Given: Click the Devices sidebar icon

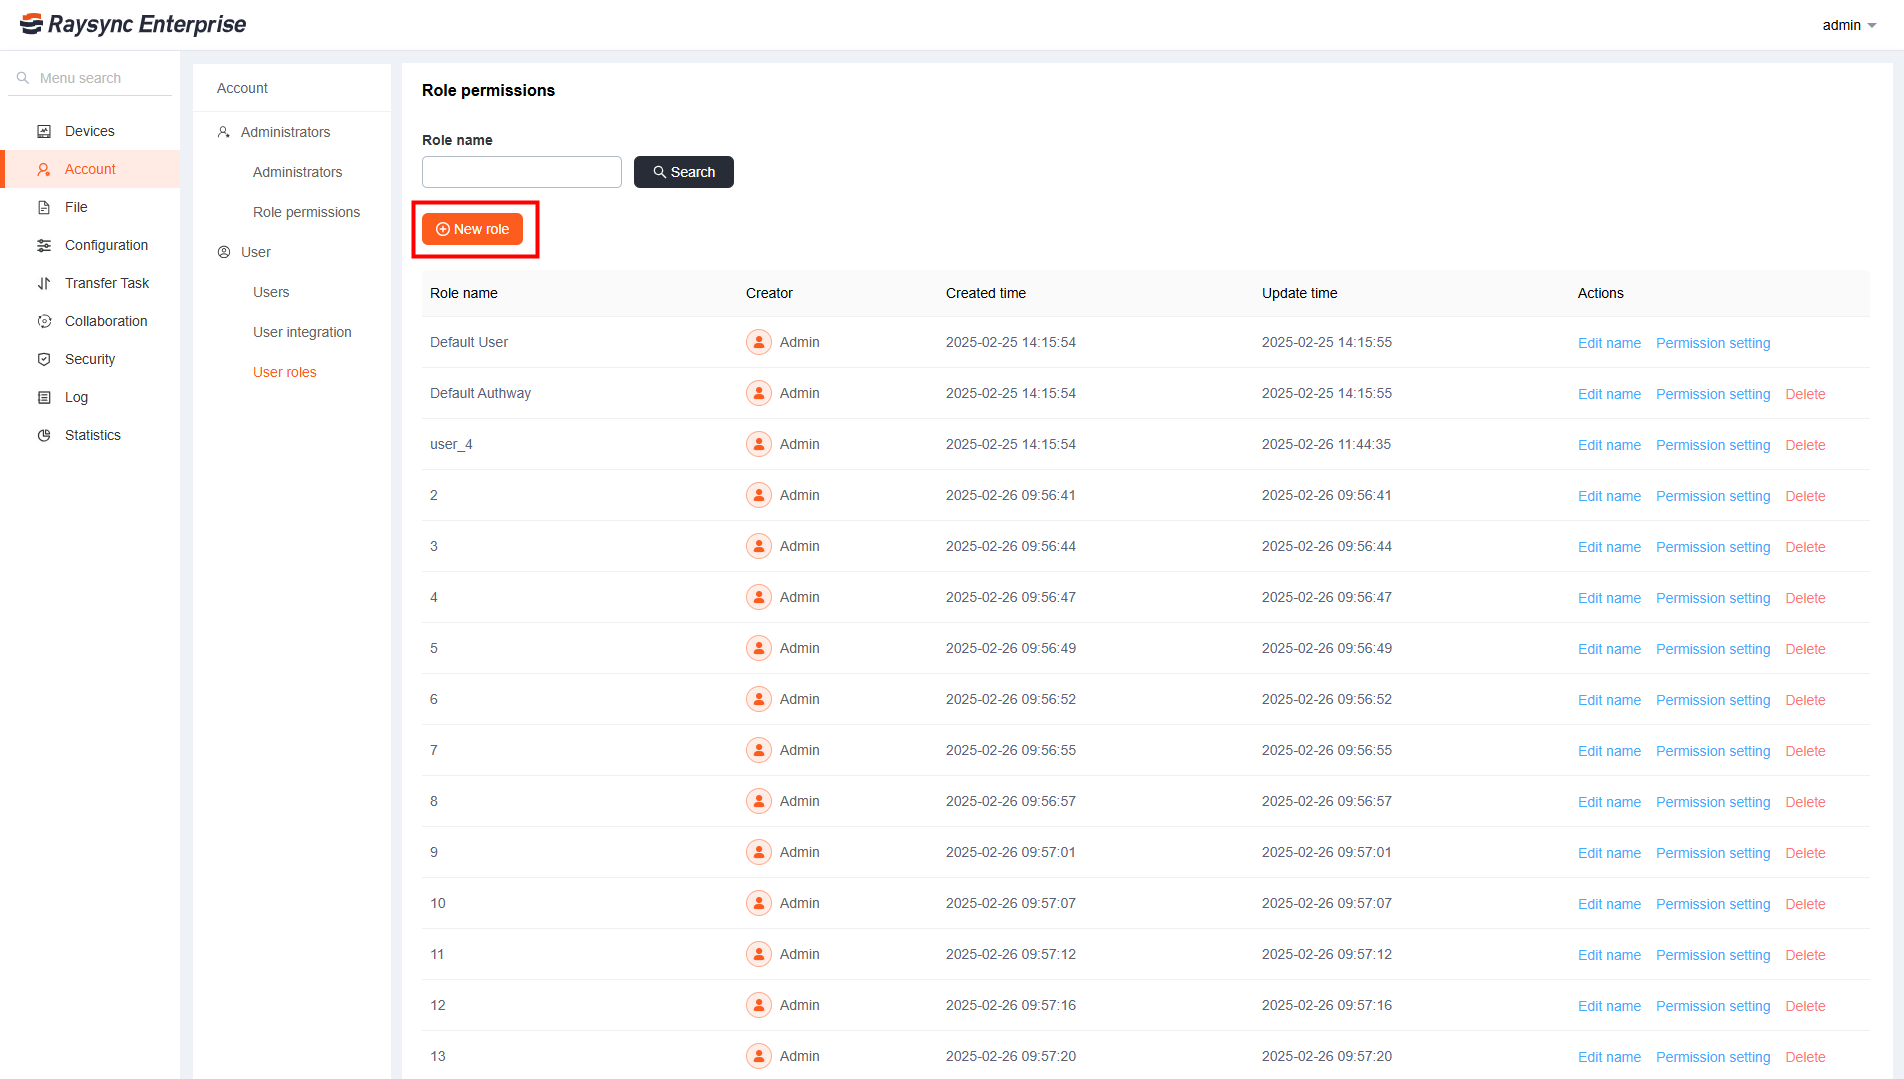Looking at the screenshot, I should [44, 131].
